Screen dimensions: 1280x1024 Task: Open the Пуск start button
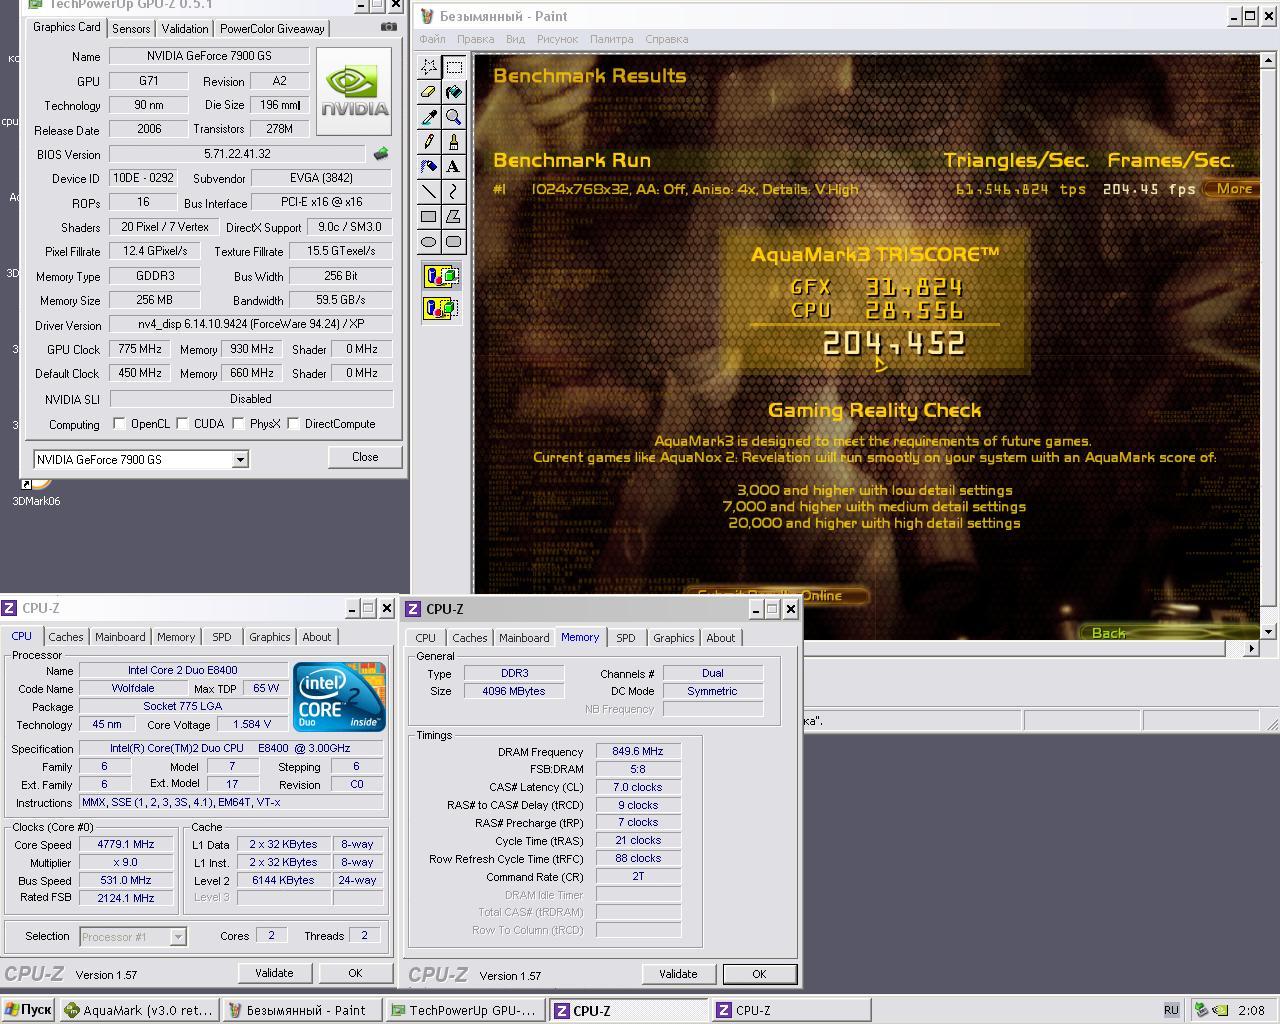[x=28, y=1010]
